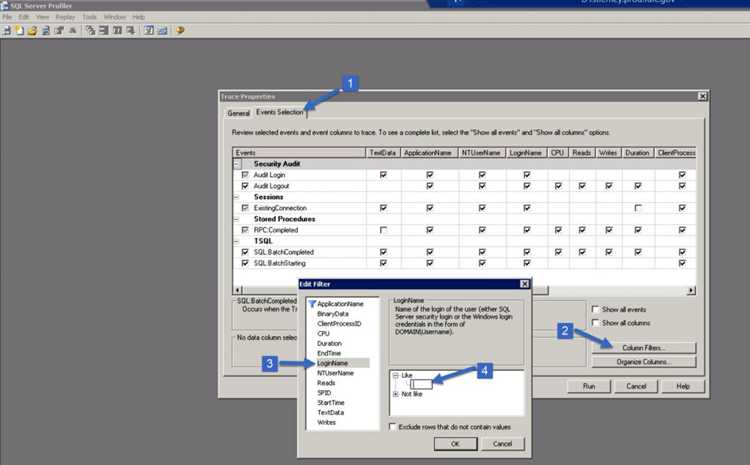The height and width of the screenshot is (465, 750).
Task: Expand the Not like filter node
Action: click(396, 394)
